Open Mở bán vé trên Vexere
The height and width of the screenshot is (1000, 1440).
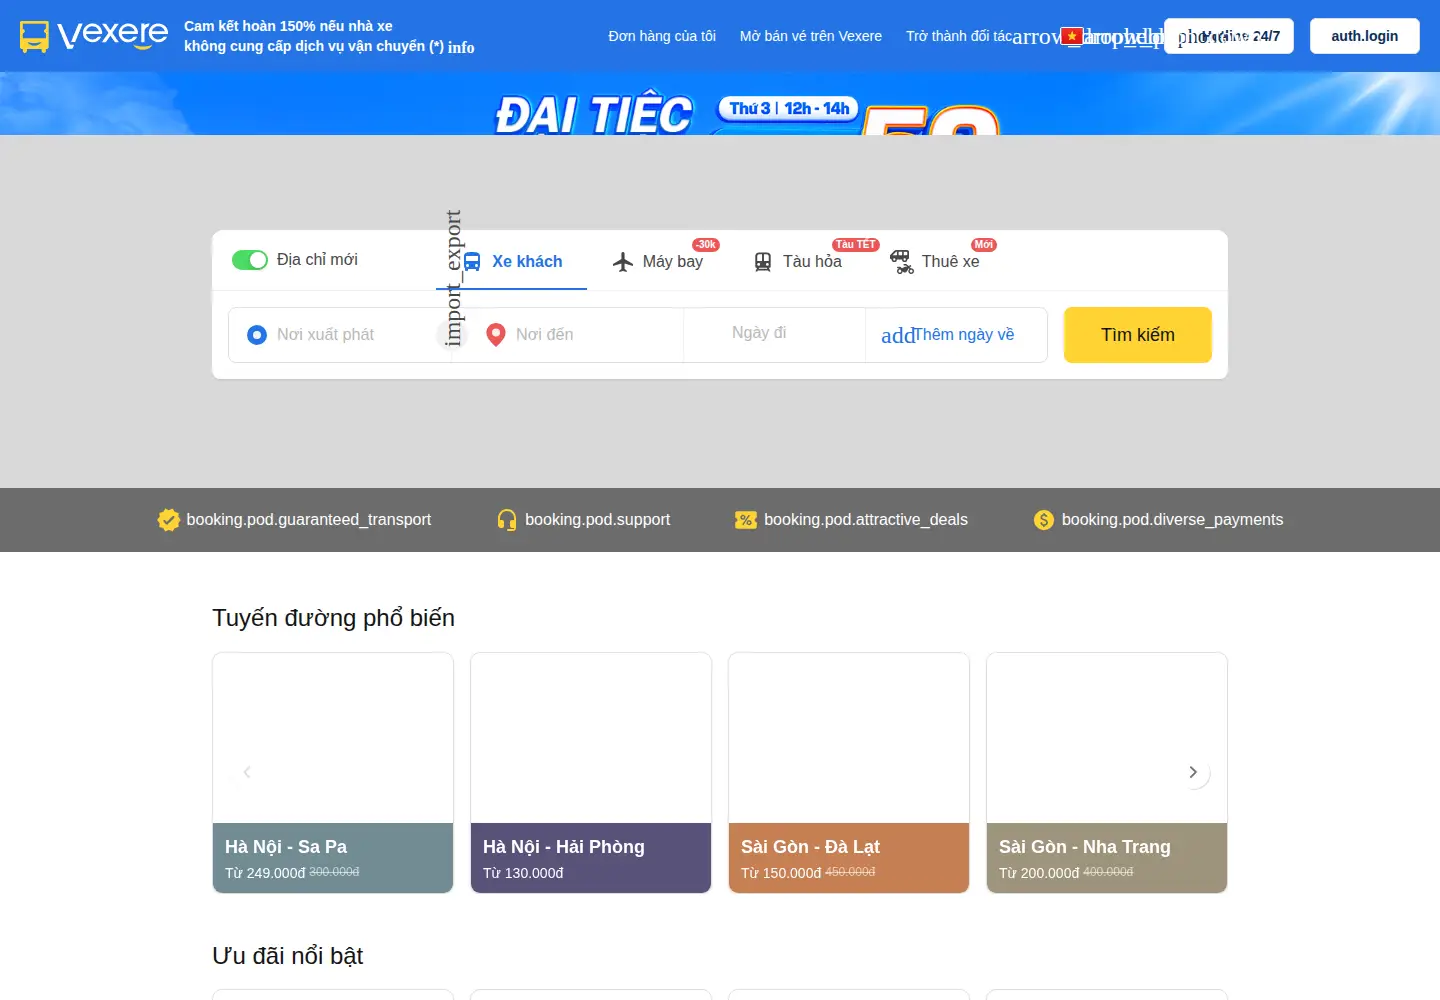(811, 36)
